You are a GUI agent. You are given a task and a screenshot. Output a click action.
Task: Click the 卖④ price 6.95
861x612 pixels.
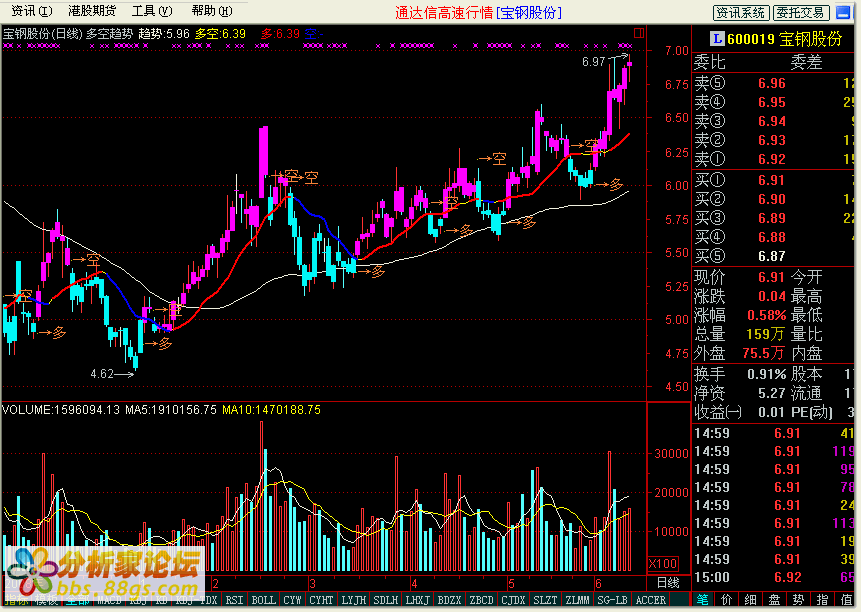tap(771, 103)
